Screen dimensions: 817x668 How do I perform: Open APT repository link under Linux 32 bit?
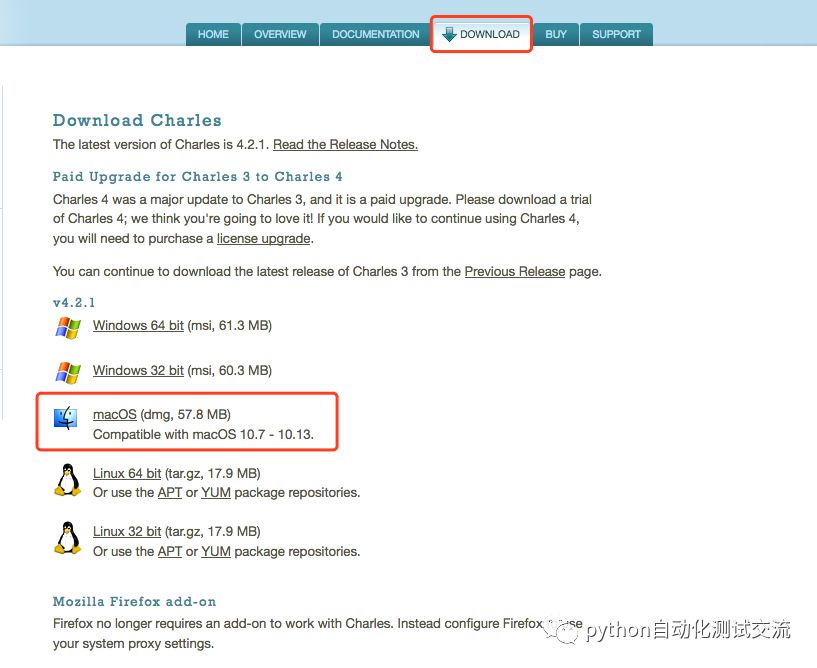(x=170, y=551)
